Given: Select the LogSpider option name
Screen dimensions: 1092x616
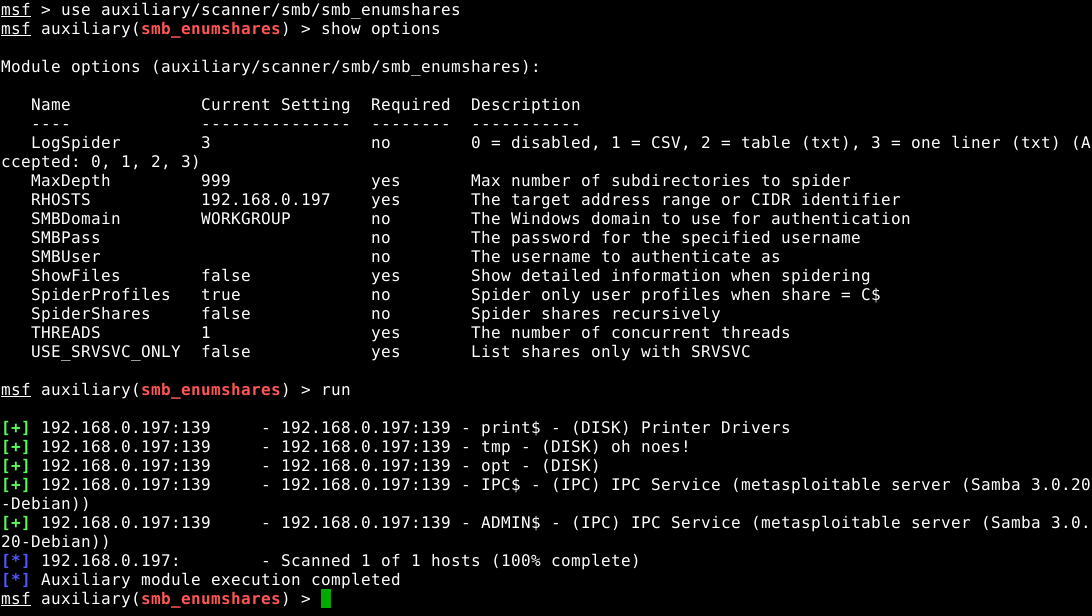Looking at the screenshot, I should [75, 143].
